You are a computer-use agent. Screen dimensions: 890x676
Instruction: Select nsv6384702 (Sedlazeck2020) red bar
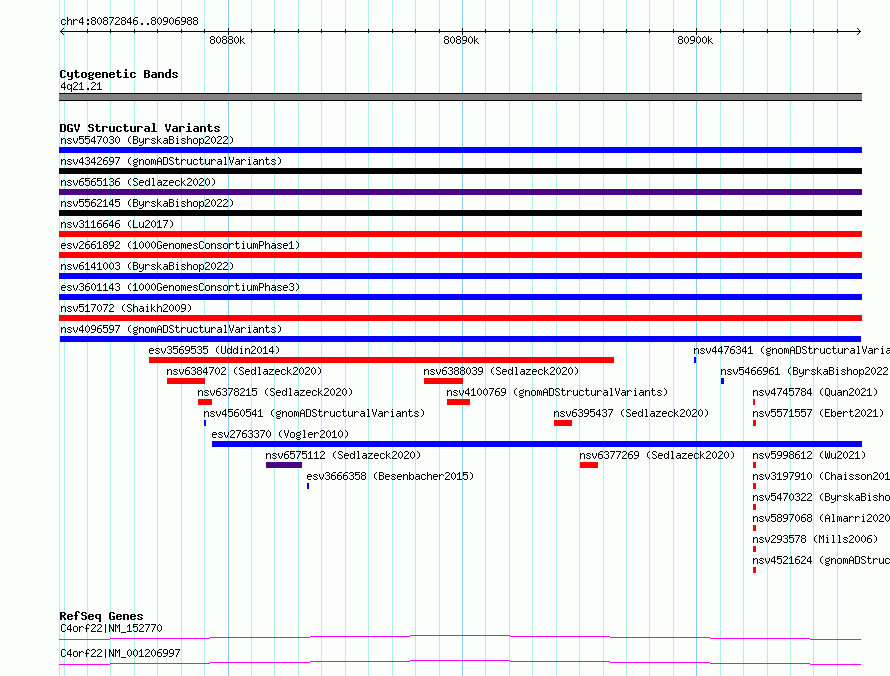(186, 381)
